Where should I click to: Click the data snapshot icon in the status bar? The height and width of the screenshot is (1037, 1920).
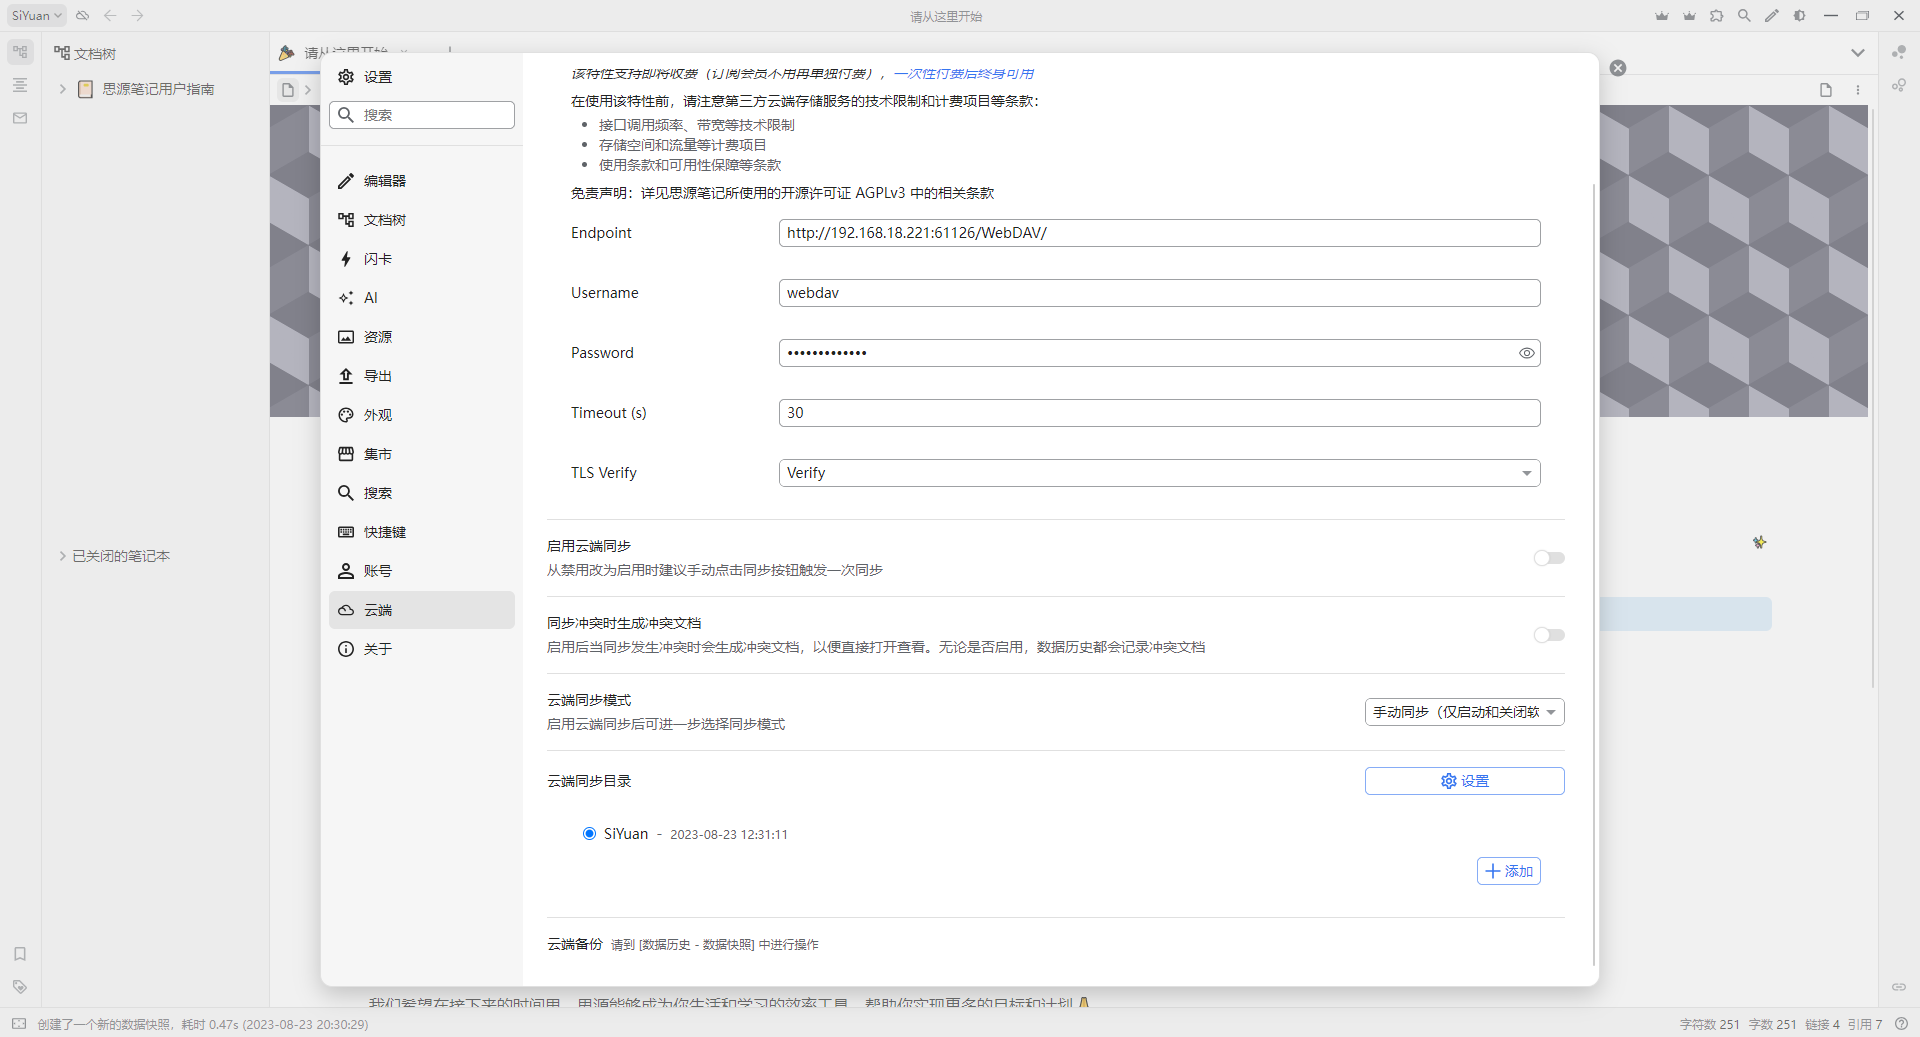pos(19,1024)
